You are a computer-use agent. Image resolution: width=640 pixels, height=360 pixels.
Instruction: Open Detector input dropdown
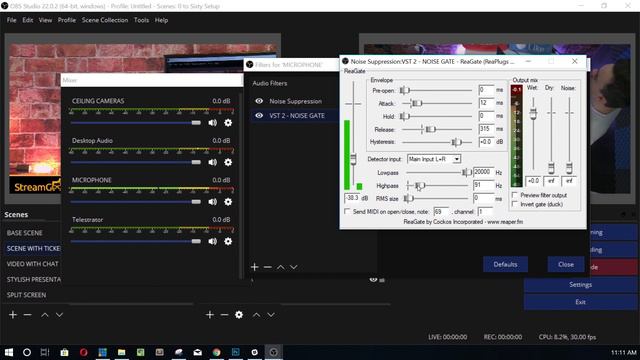pyautogui.click(x=434, y=159)
